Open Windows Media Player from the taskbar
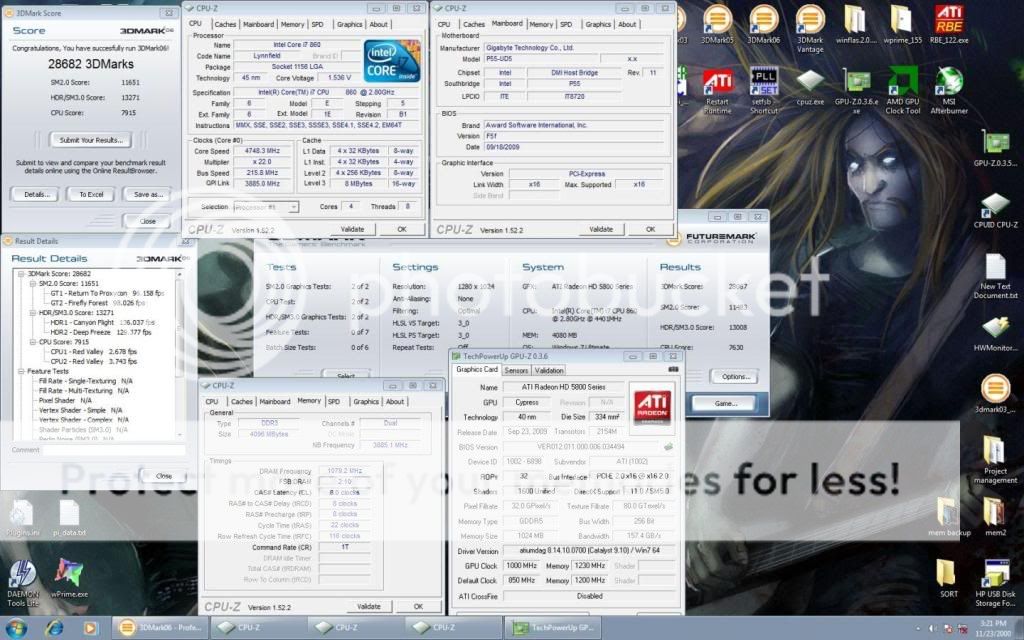 click(90, 628)
